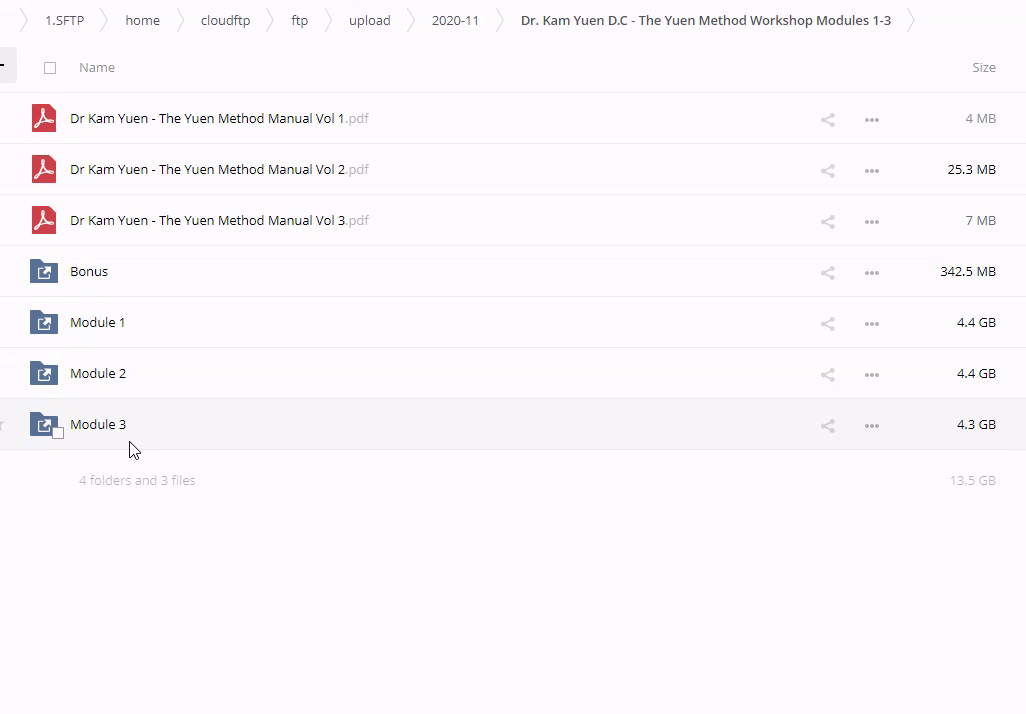Tick the checkbox on Module 3 folder
The width and height of the screenshot is (1026, 714).
coord(58,433)
